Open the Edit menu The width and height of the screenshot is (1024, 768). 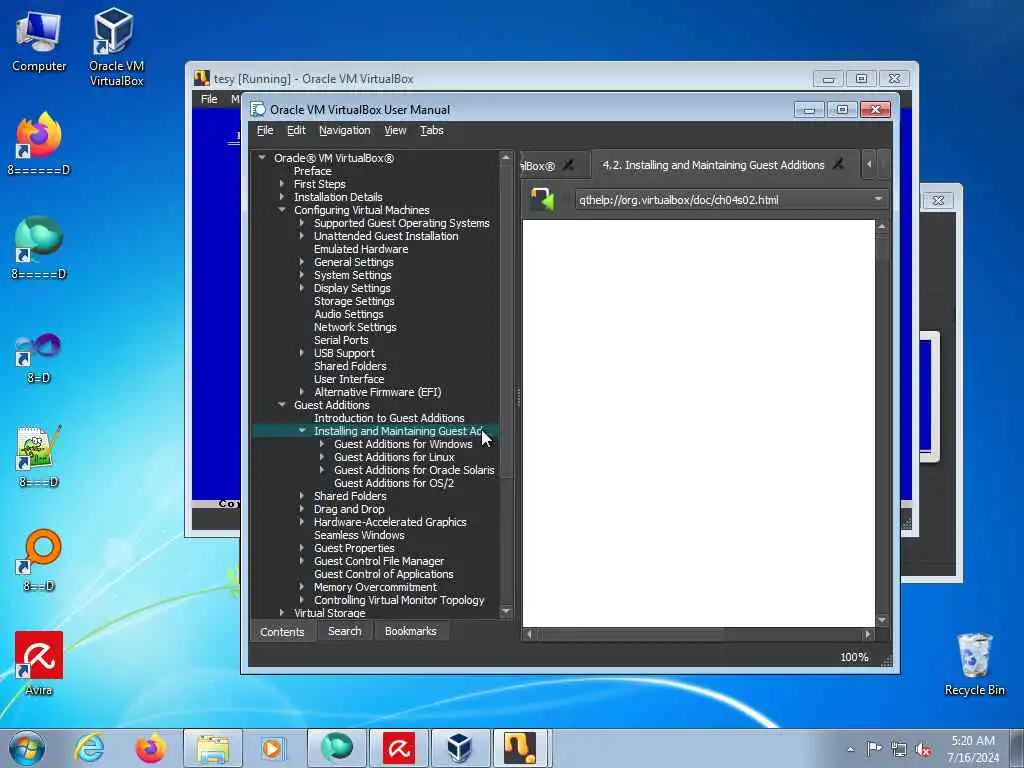(x=296, y=130)
